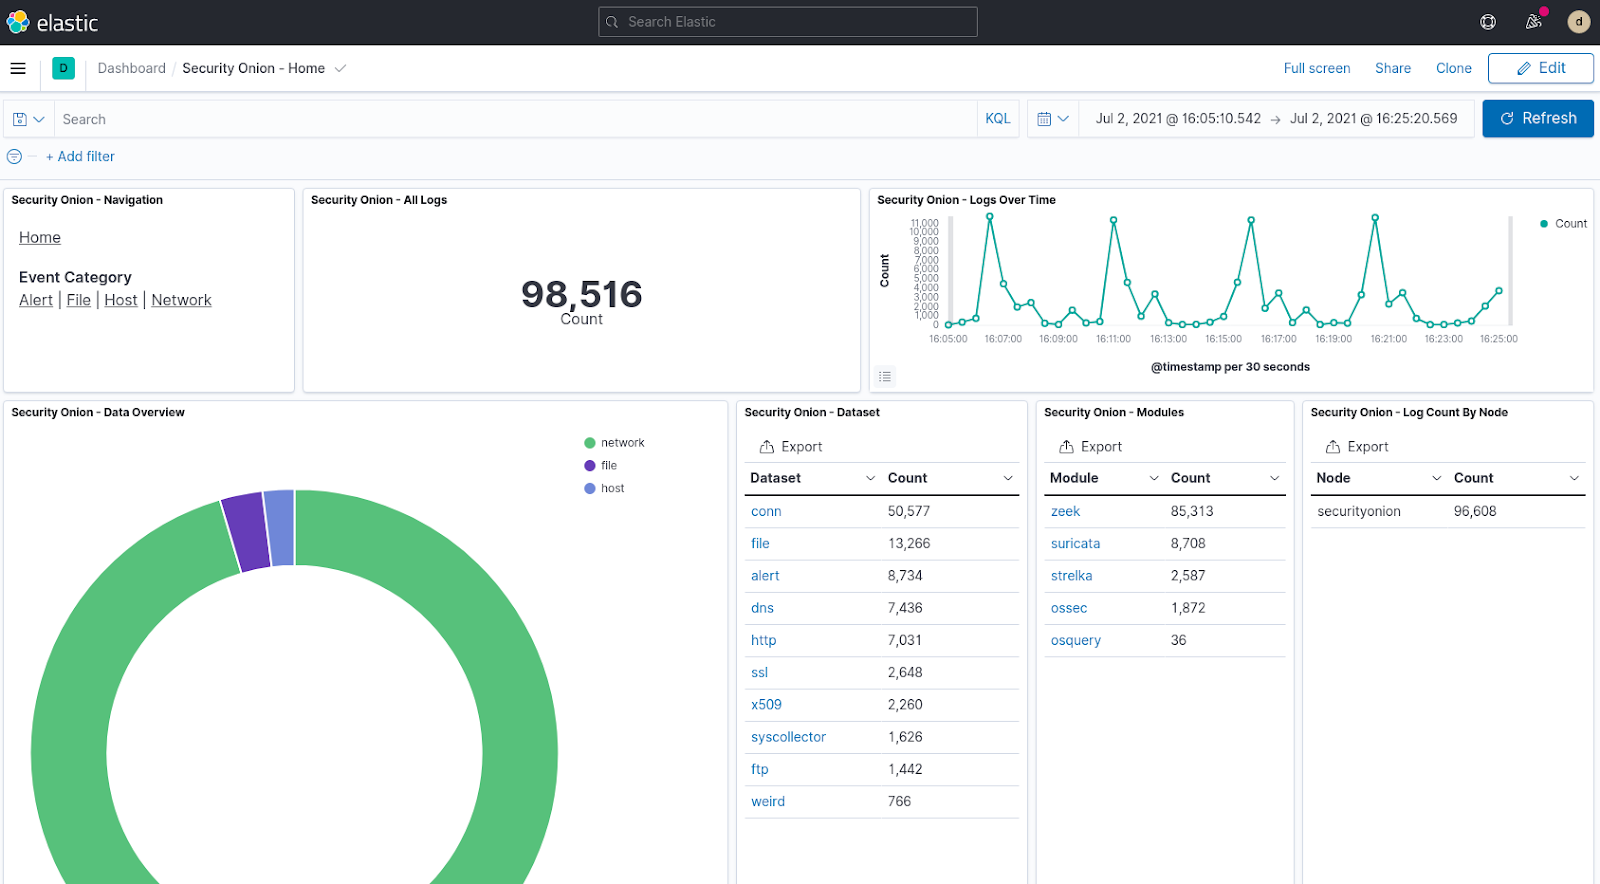Click the Elastic logo
This screenshot has height=884, width=1600.
pyautogui.click(x=52, y=22)
